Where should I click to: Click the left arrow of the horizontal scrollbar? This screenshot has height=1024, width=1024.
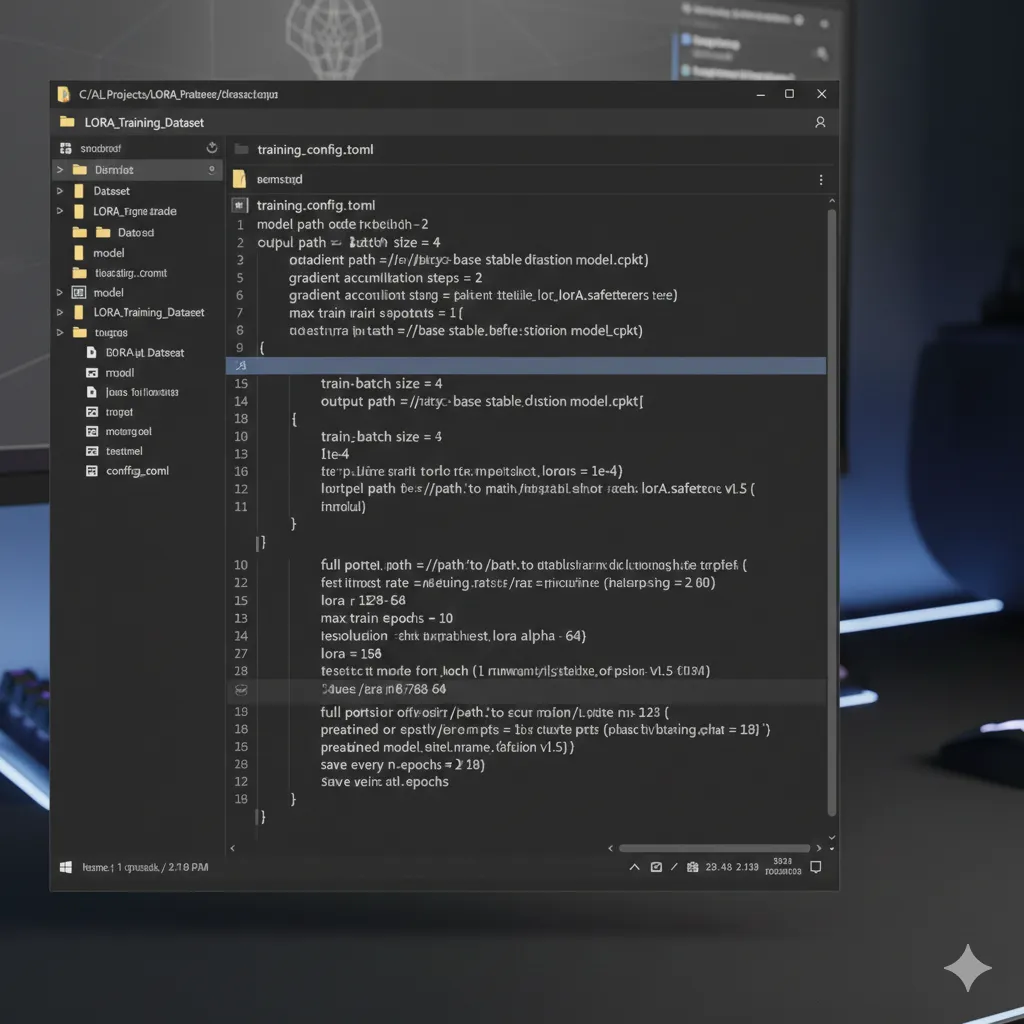coord(611,848)
